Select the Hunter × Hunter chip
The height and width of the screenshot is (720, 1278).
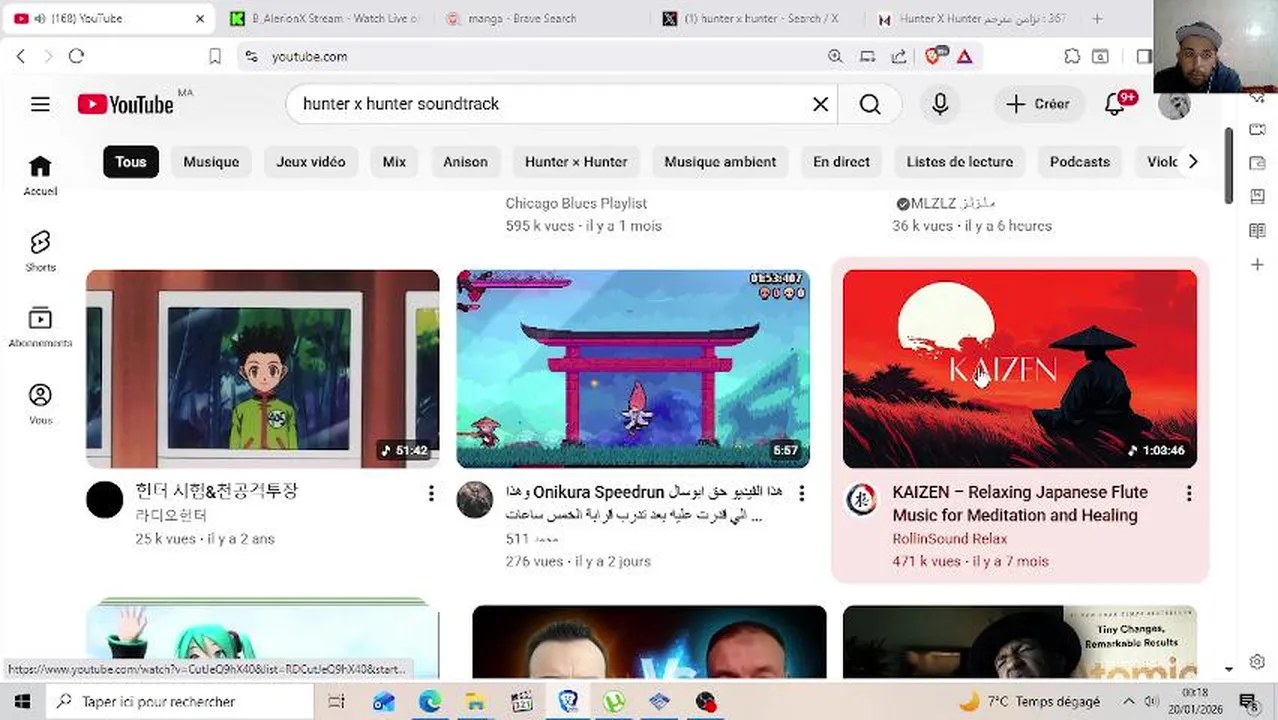[x=576, y=162]
